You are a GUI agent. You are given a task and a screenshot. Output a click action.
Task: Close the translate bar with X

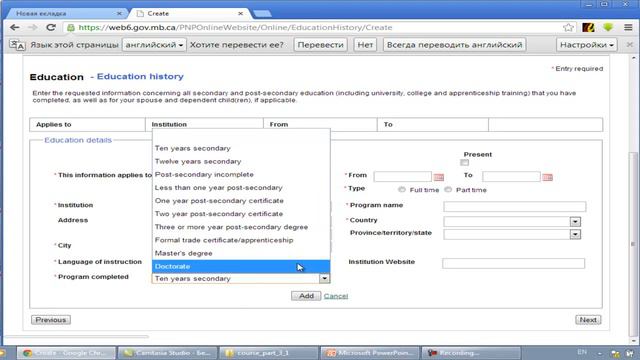click(x=630, y=44)
